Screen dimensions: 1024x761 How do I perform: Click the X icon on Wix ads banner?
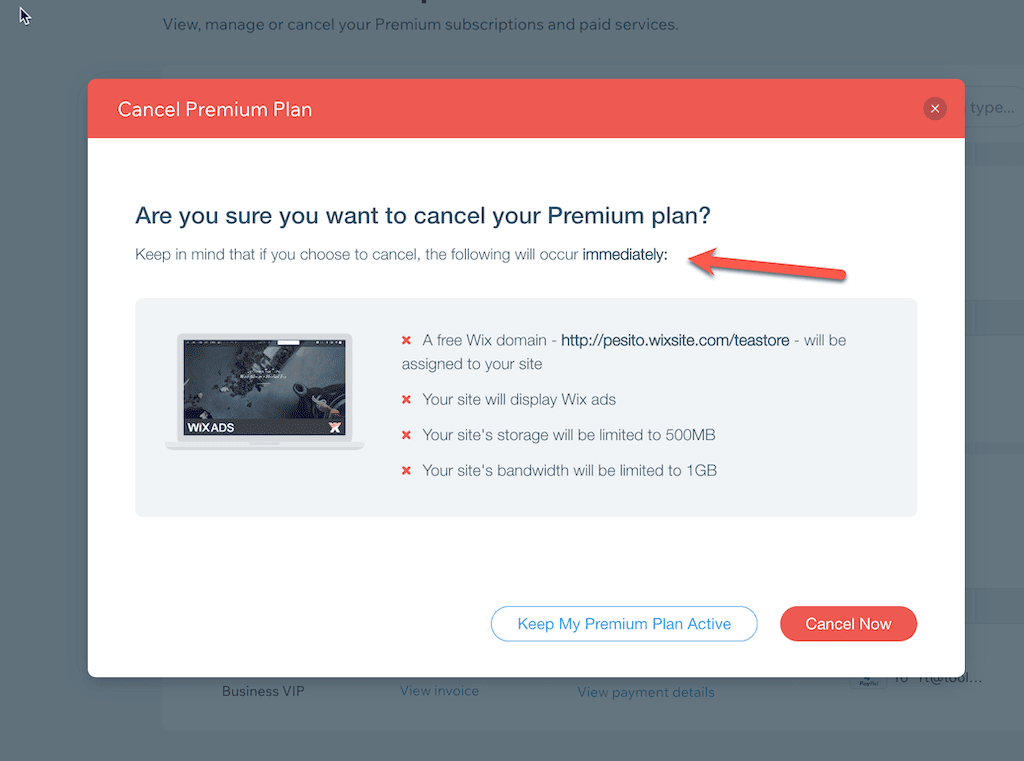click(x=335, y=427)
